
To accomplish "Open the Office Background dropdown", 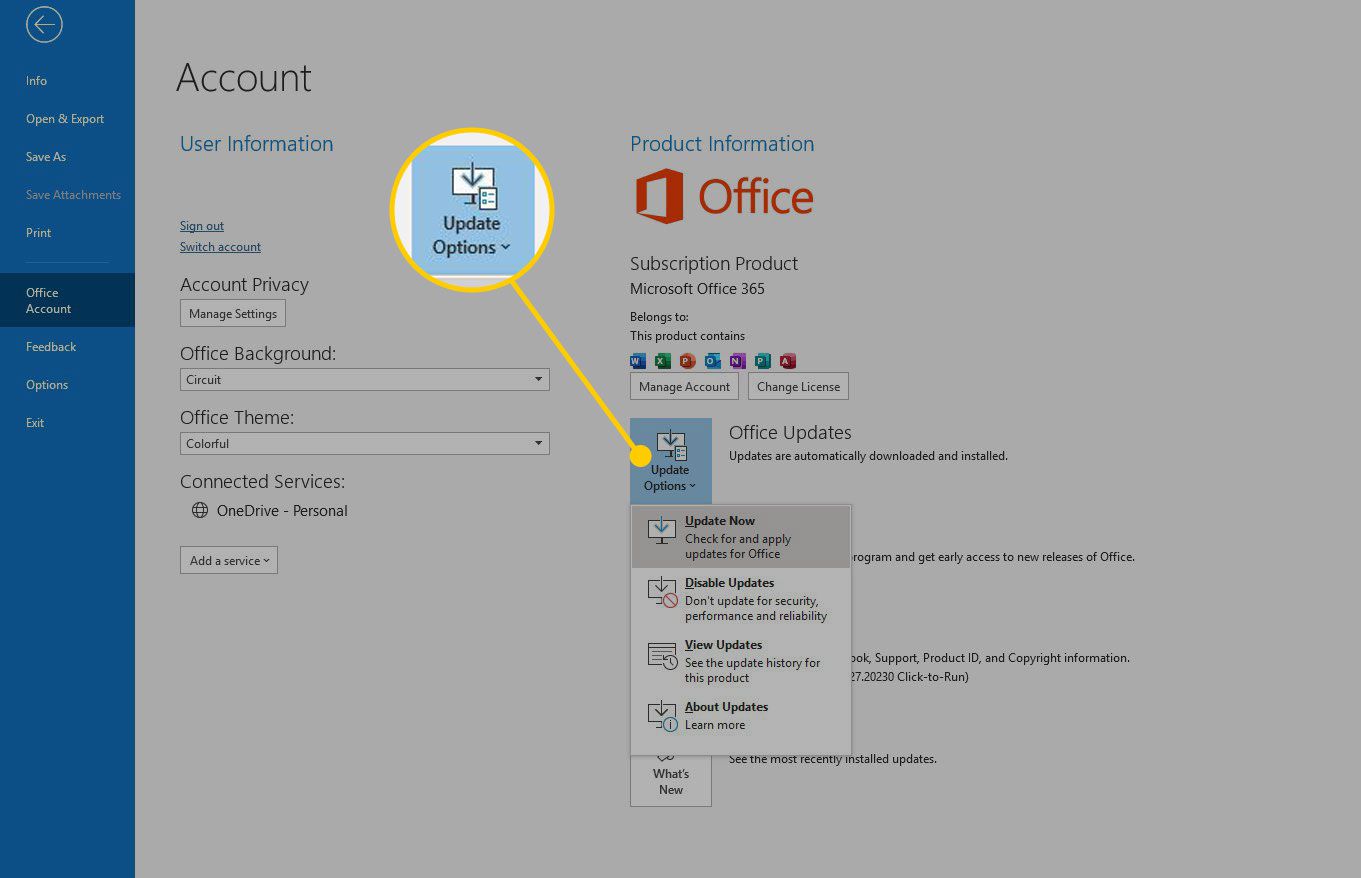I will click(x=365, y=380).
